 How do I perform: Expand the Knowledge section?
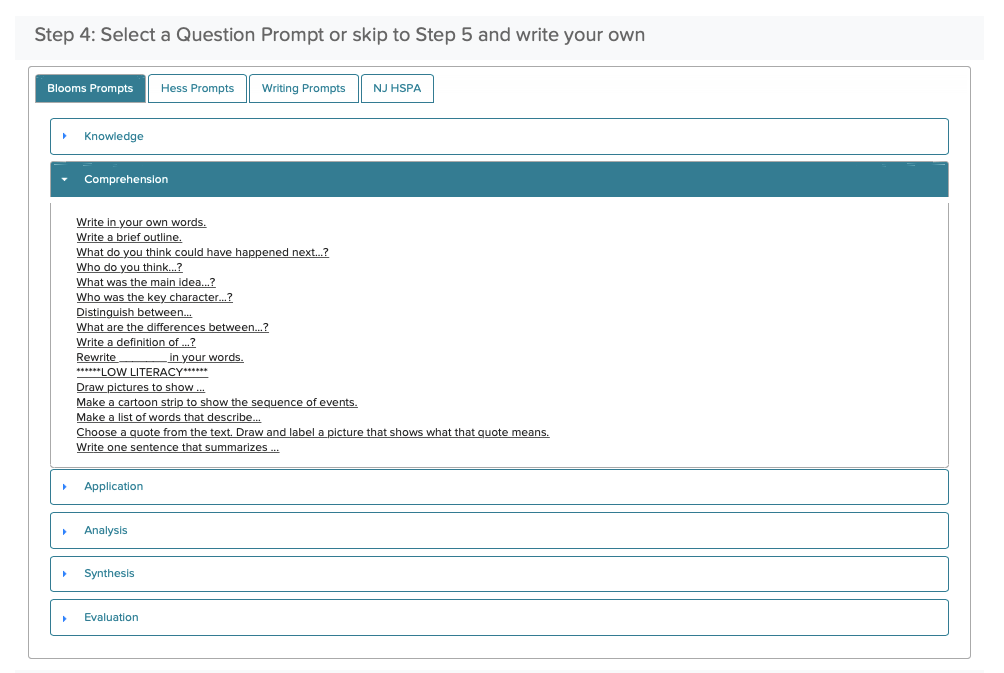point(113,136)
